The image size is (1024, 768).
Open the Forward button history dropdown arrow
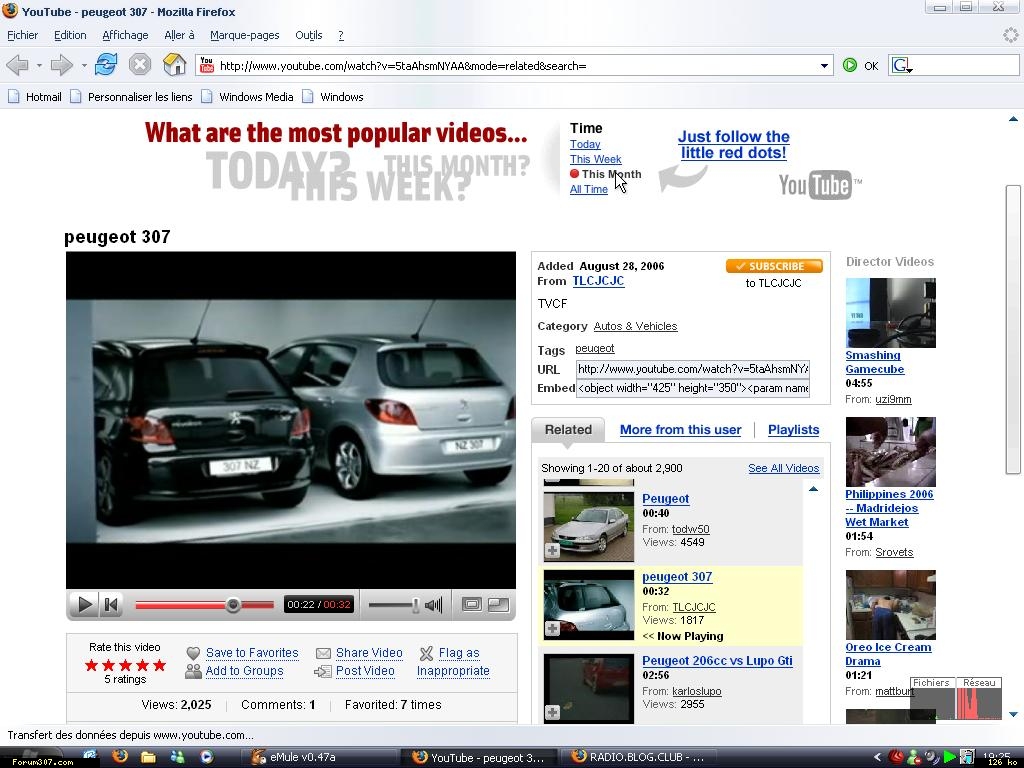pos(84,65)
